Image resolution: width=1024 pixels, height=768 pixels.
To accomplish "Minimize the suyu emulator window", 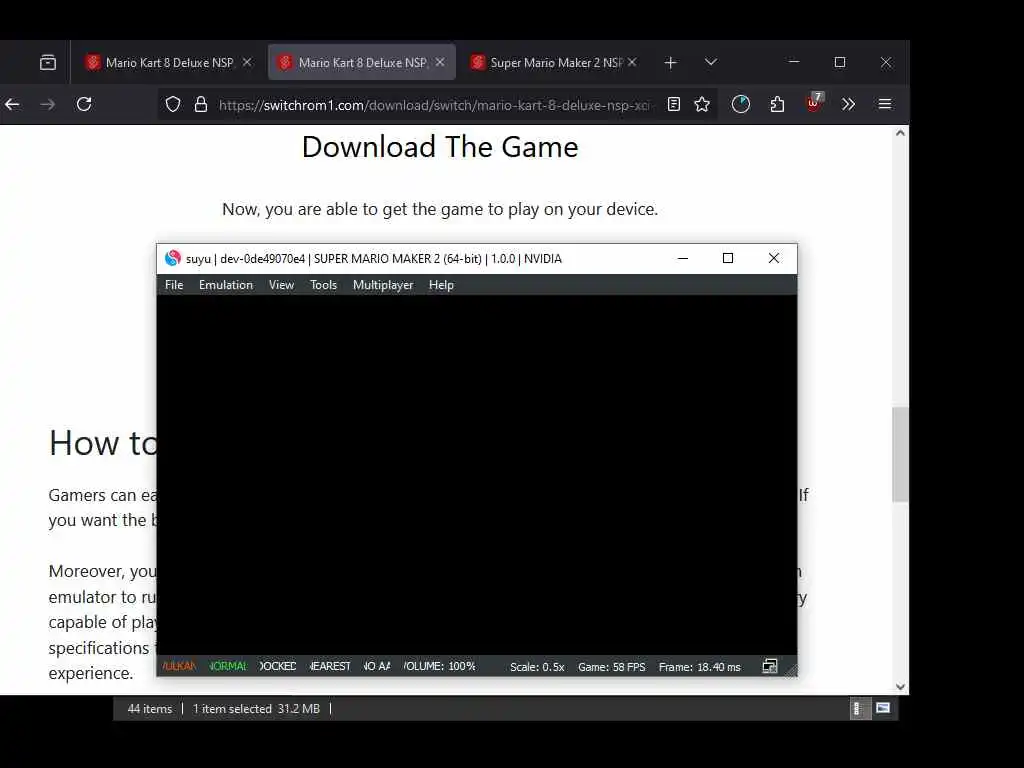I will coord(683,259).
